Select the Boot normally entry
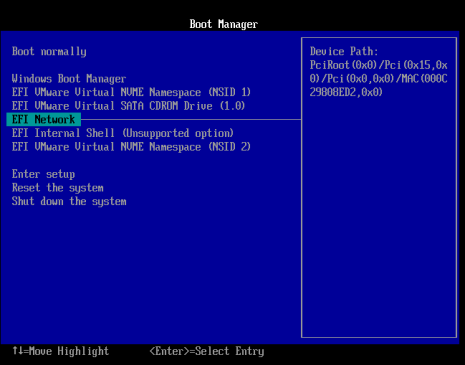This screenshot has width=465, height=365. [49, 52]
